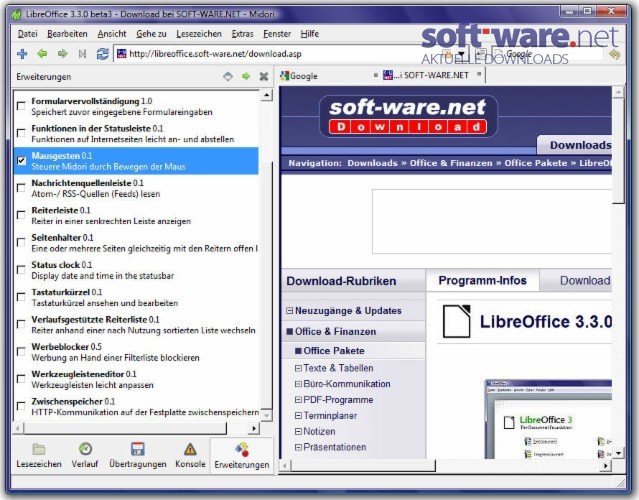Screen dimensions: 639x500
Task: Expand PDF-Programme subcategory
Action: tap(298, 400)
